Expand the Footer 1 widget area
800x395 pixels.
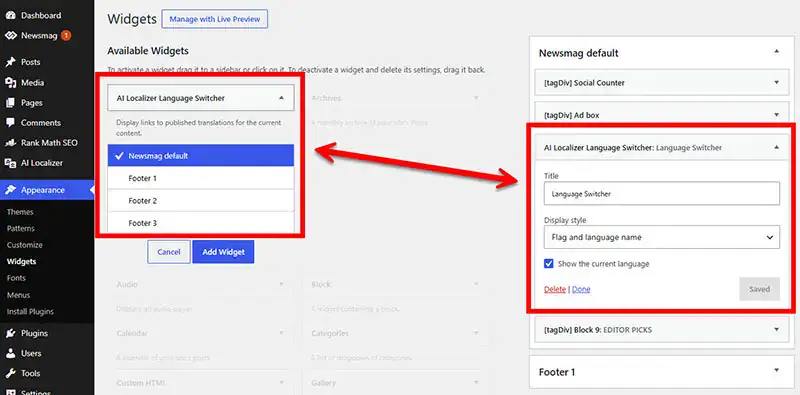pos(661,372)
